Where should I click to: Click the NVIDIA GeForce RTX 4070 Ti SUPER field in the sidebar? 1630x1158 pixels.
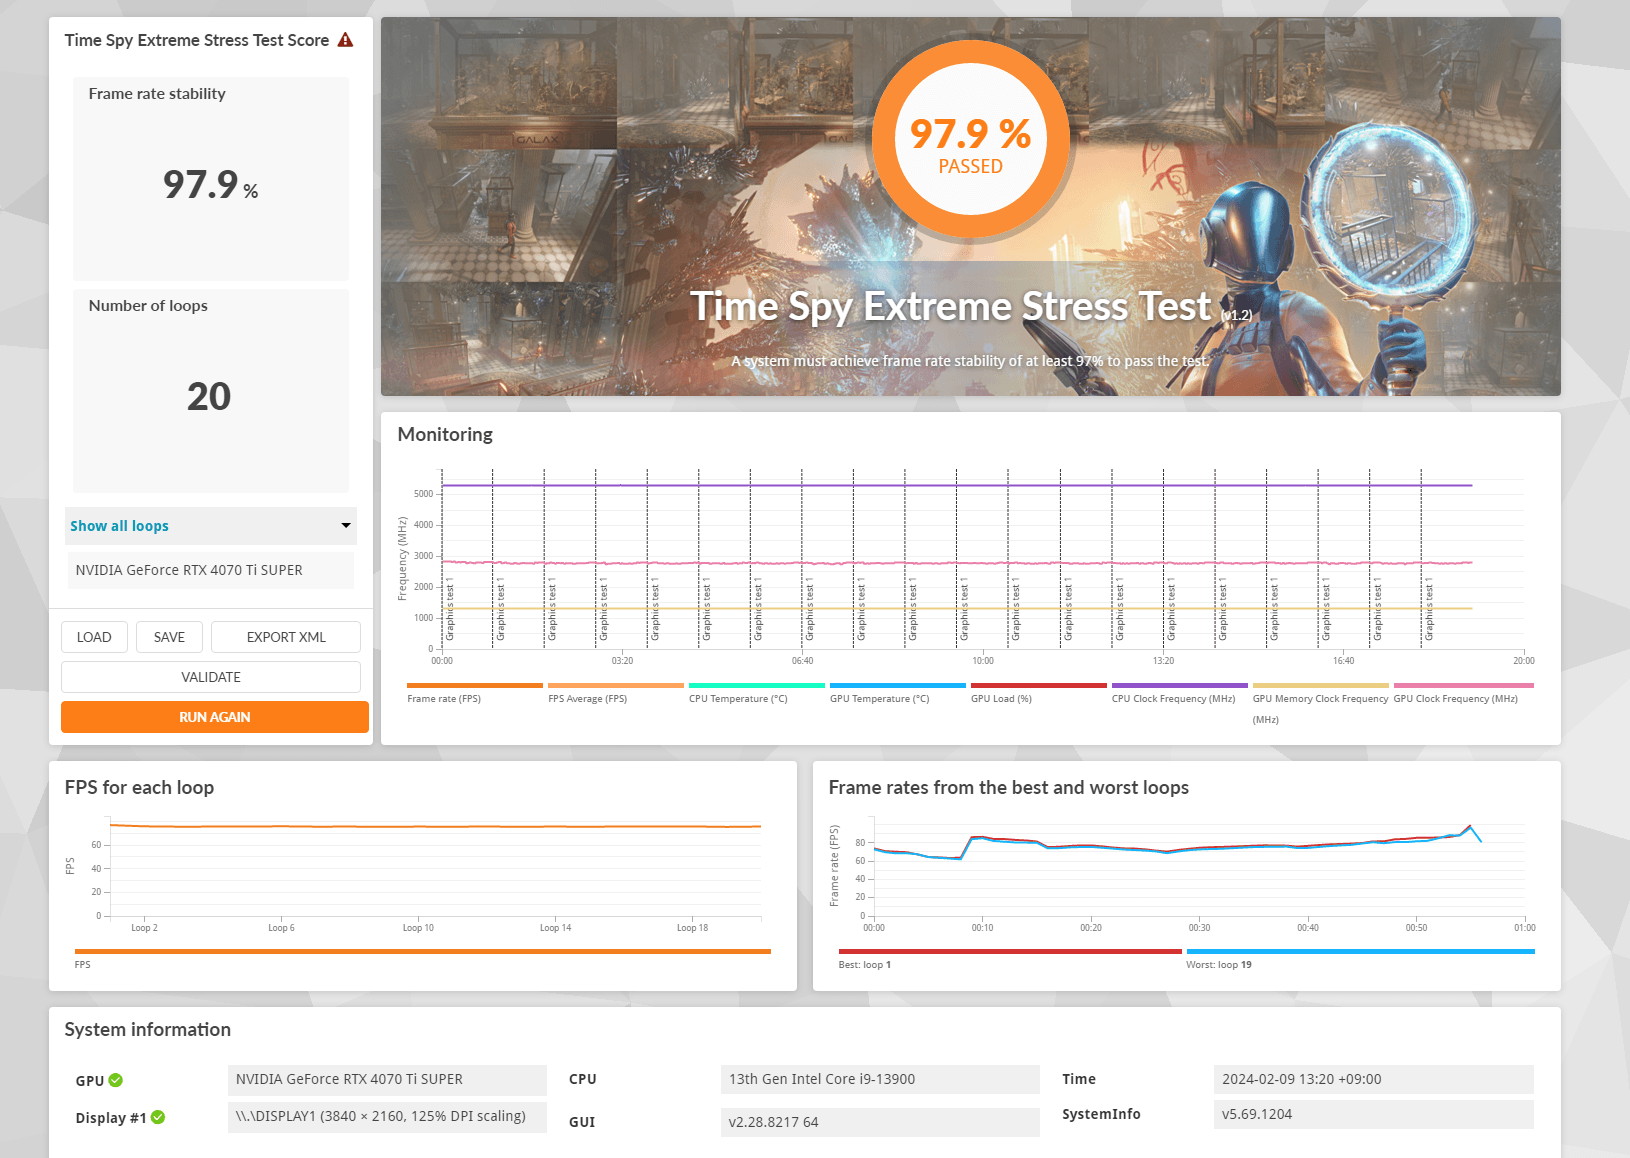pos(211,570)
